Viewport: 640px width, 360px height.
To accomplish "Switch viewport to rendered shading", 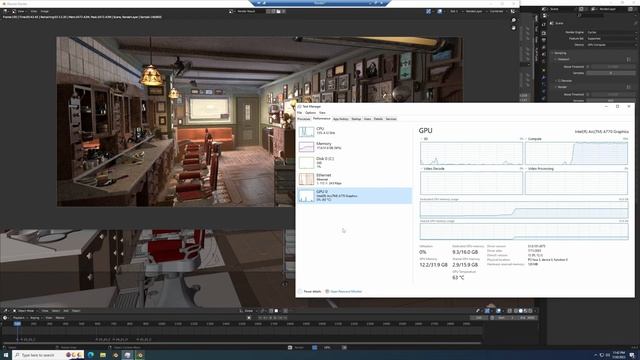I will point(530,311).
